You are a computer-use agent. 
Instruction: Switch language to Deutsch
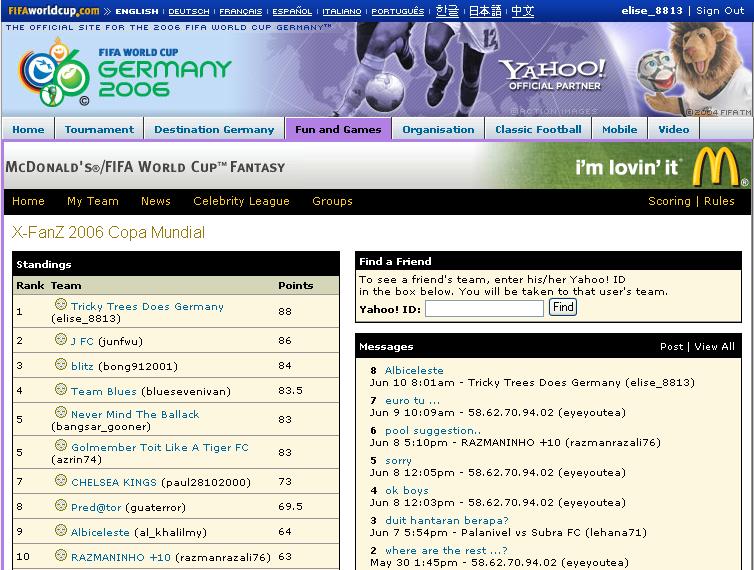[189, 11]
